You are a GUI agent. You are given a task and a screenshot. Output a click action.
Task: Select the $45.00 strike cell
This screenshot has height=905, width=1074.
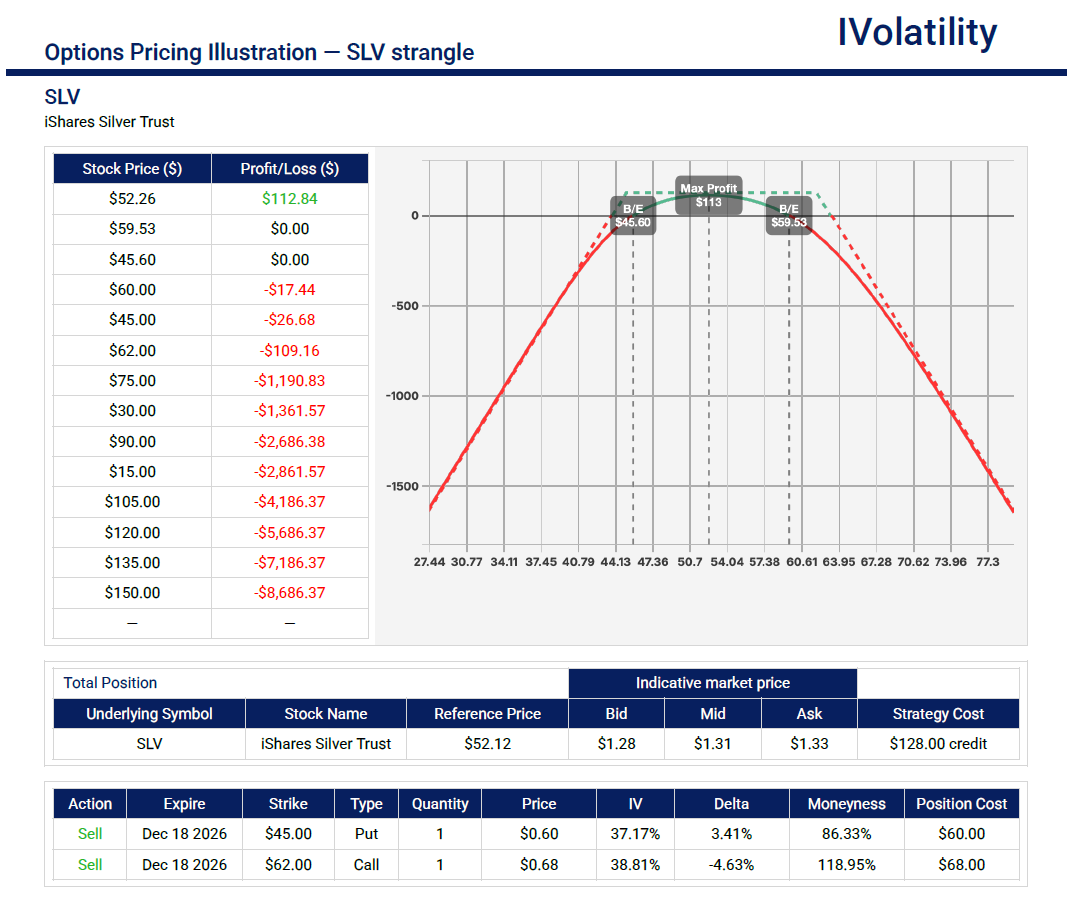[288, 834]
